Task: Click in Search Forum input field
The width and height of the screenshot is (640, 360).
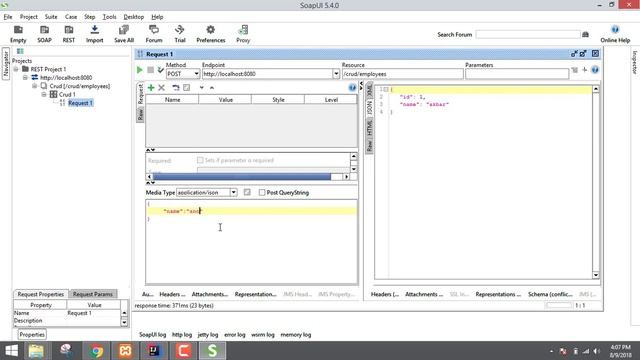Action: (528, 35)
